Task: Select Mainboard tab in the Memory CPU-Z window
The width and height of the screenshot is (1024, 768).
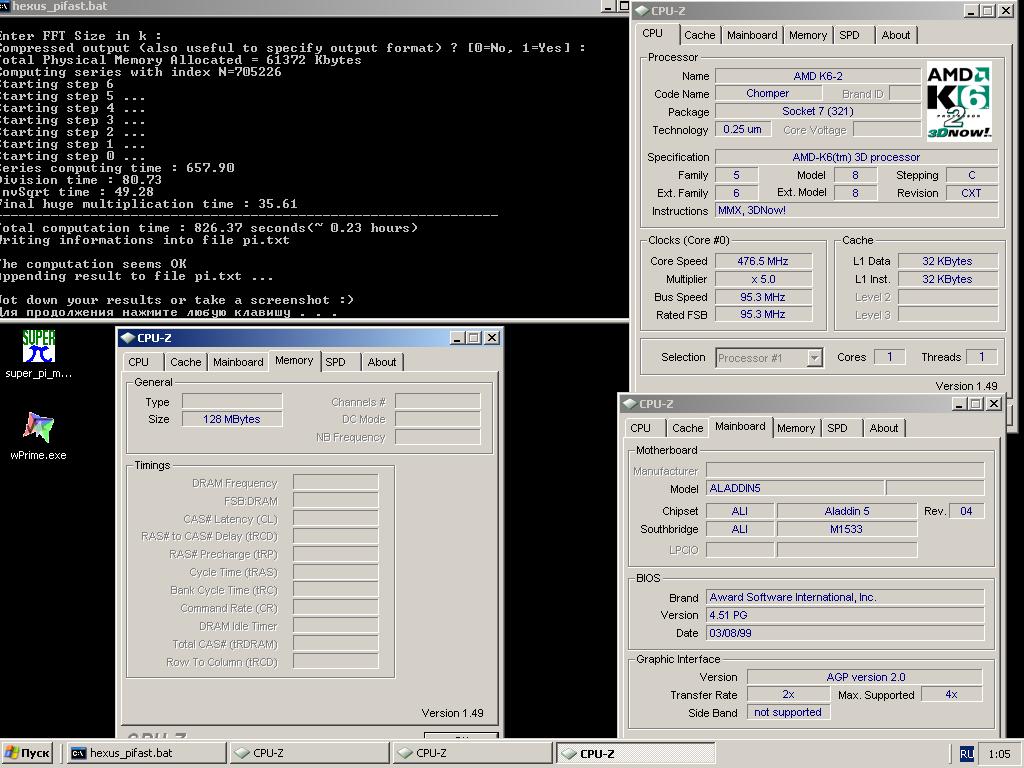Action: click(238, 362)
